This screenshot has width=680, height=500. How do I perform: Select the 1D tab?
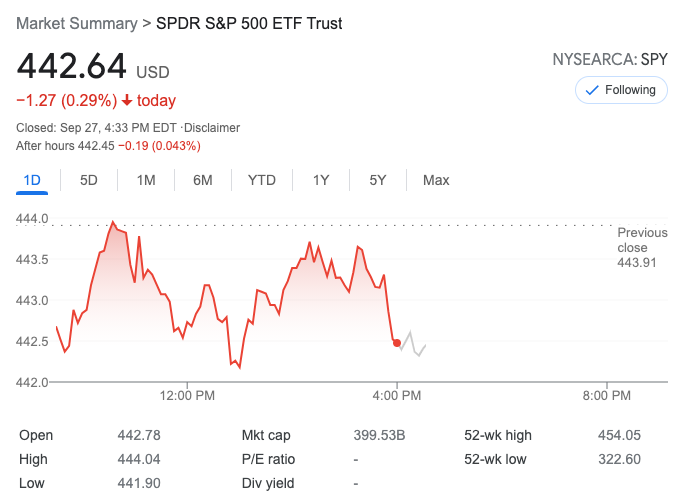pos(32,180)
